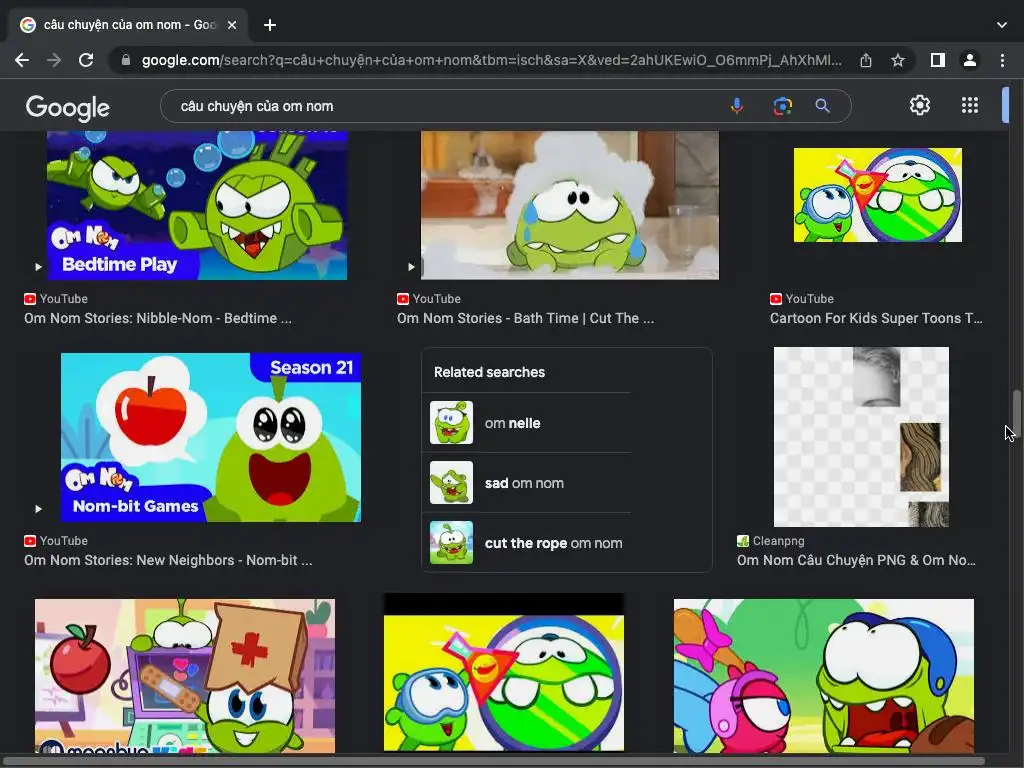This screenshot has width=1024, height=768.
Task: Click the Google logo
Action: [68, 108]
